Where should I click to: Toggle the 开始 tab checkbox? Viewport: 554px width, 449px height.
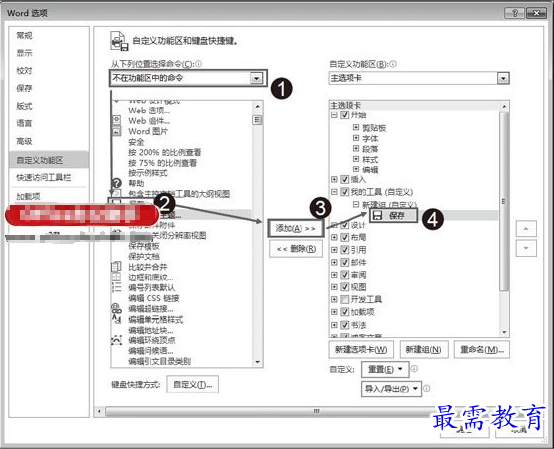click(x=344, y=115)
